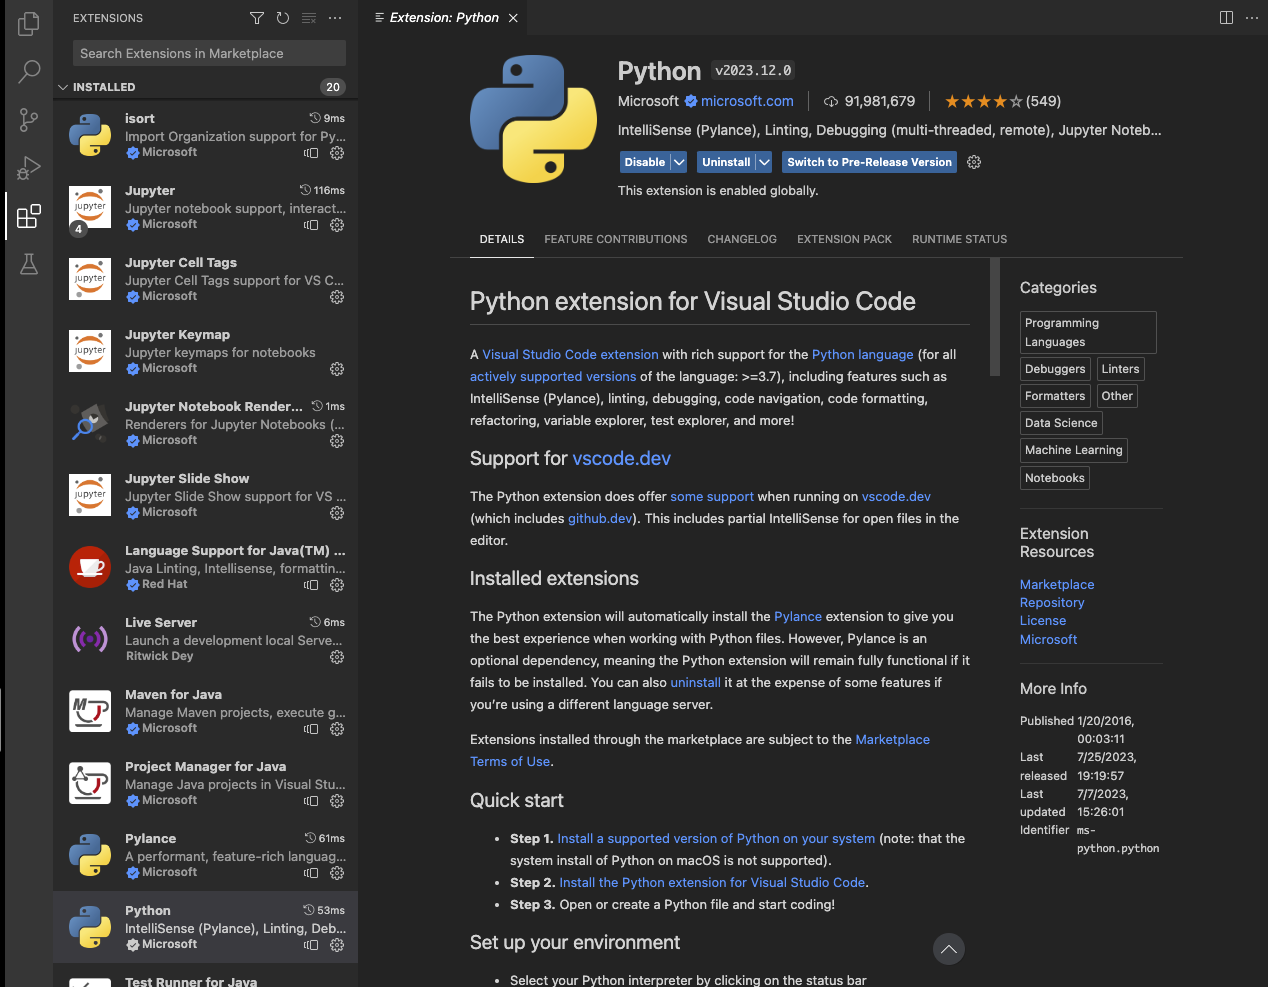Close the Extension: Python tab
Image resolution: width=1268 pixels, height=987 pixels.
[513, 18]
